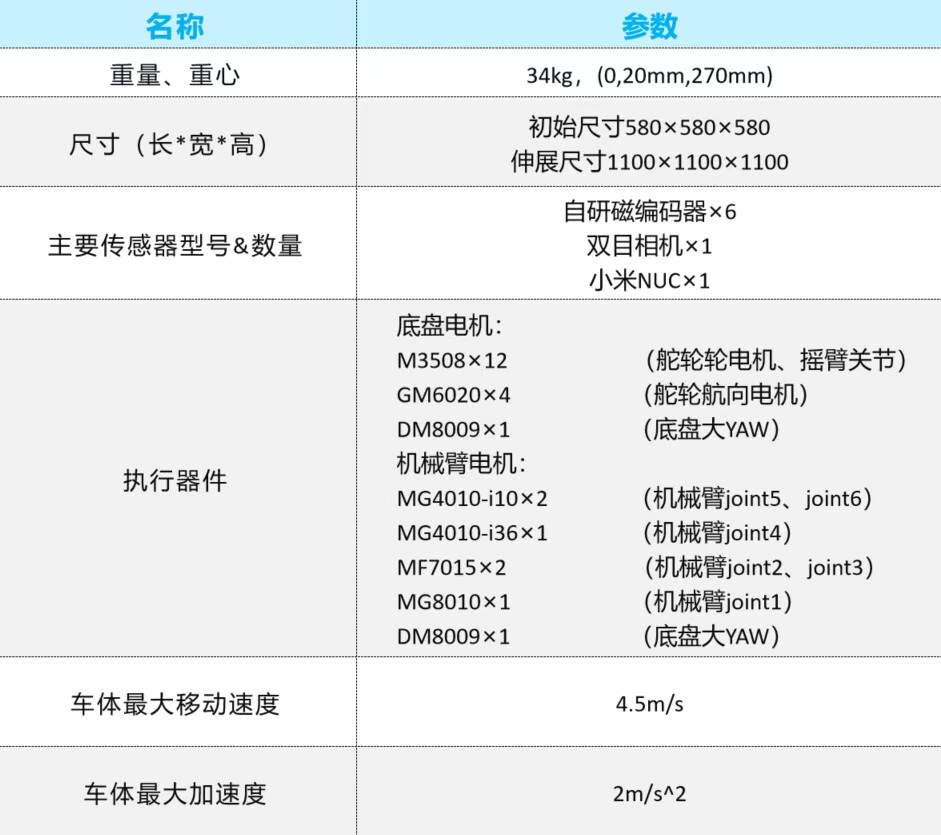Select the 主要传感器型号&数量 label
The height and width of the screenshot is (835, 941).
click(x=175, y=245)
